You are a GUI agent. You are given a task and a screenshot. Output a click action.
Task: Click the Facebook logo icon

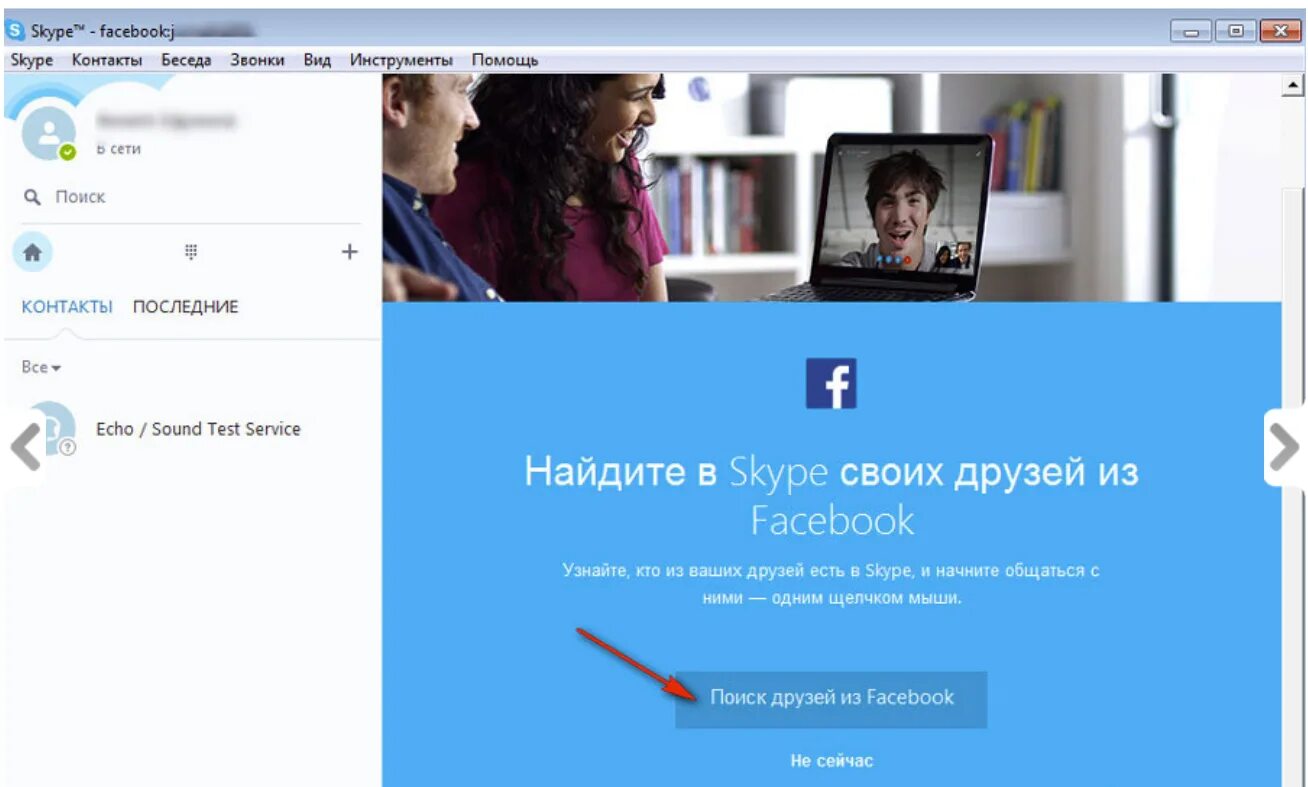click(x=831, y=383)
